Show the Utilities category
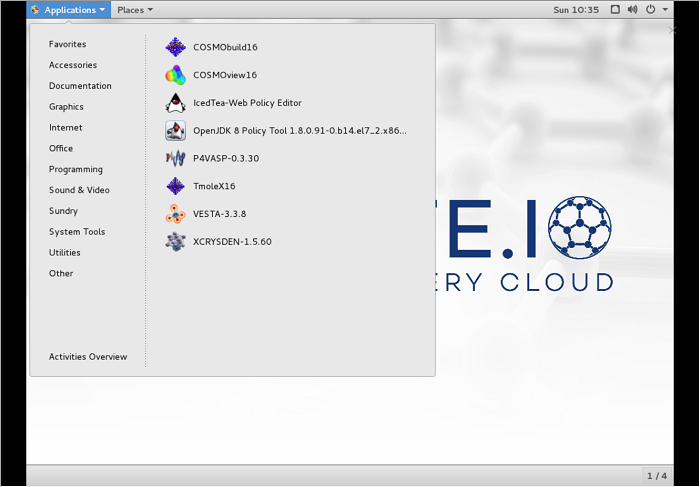Screen dimensions: 700x487 coord(65,253)
